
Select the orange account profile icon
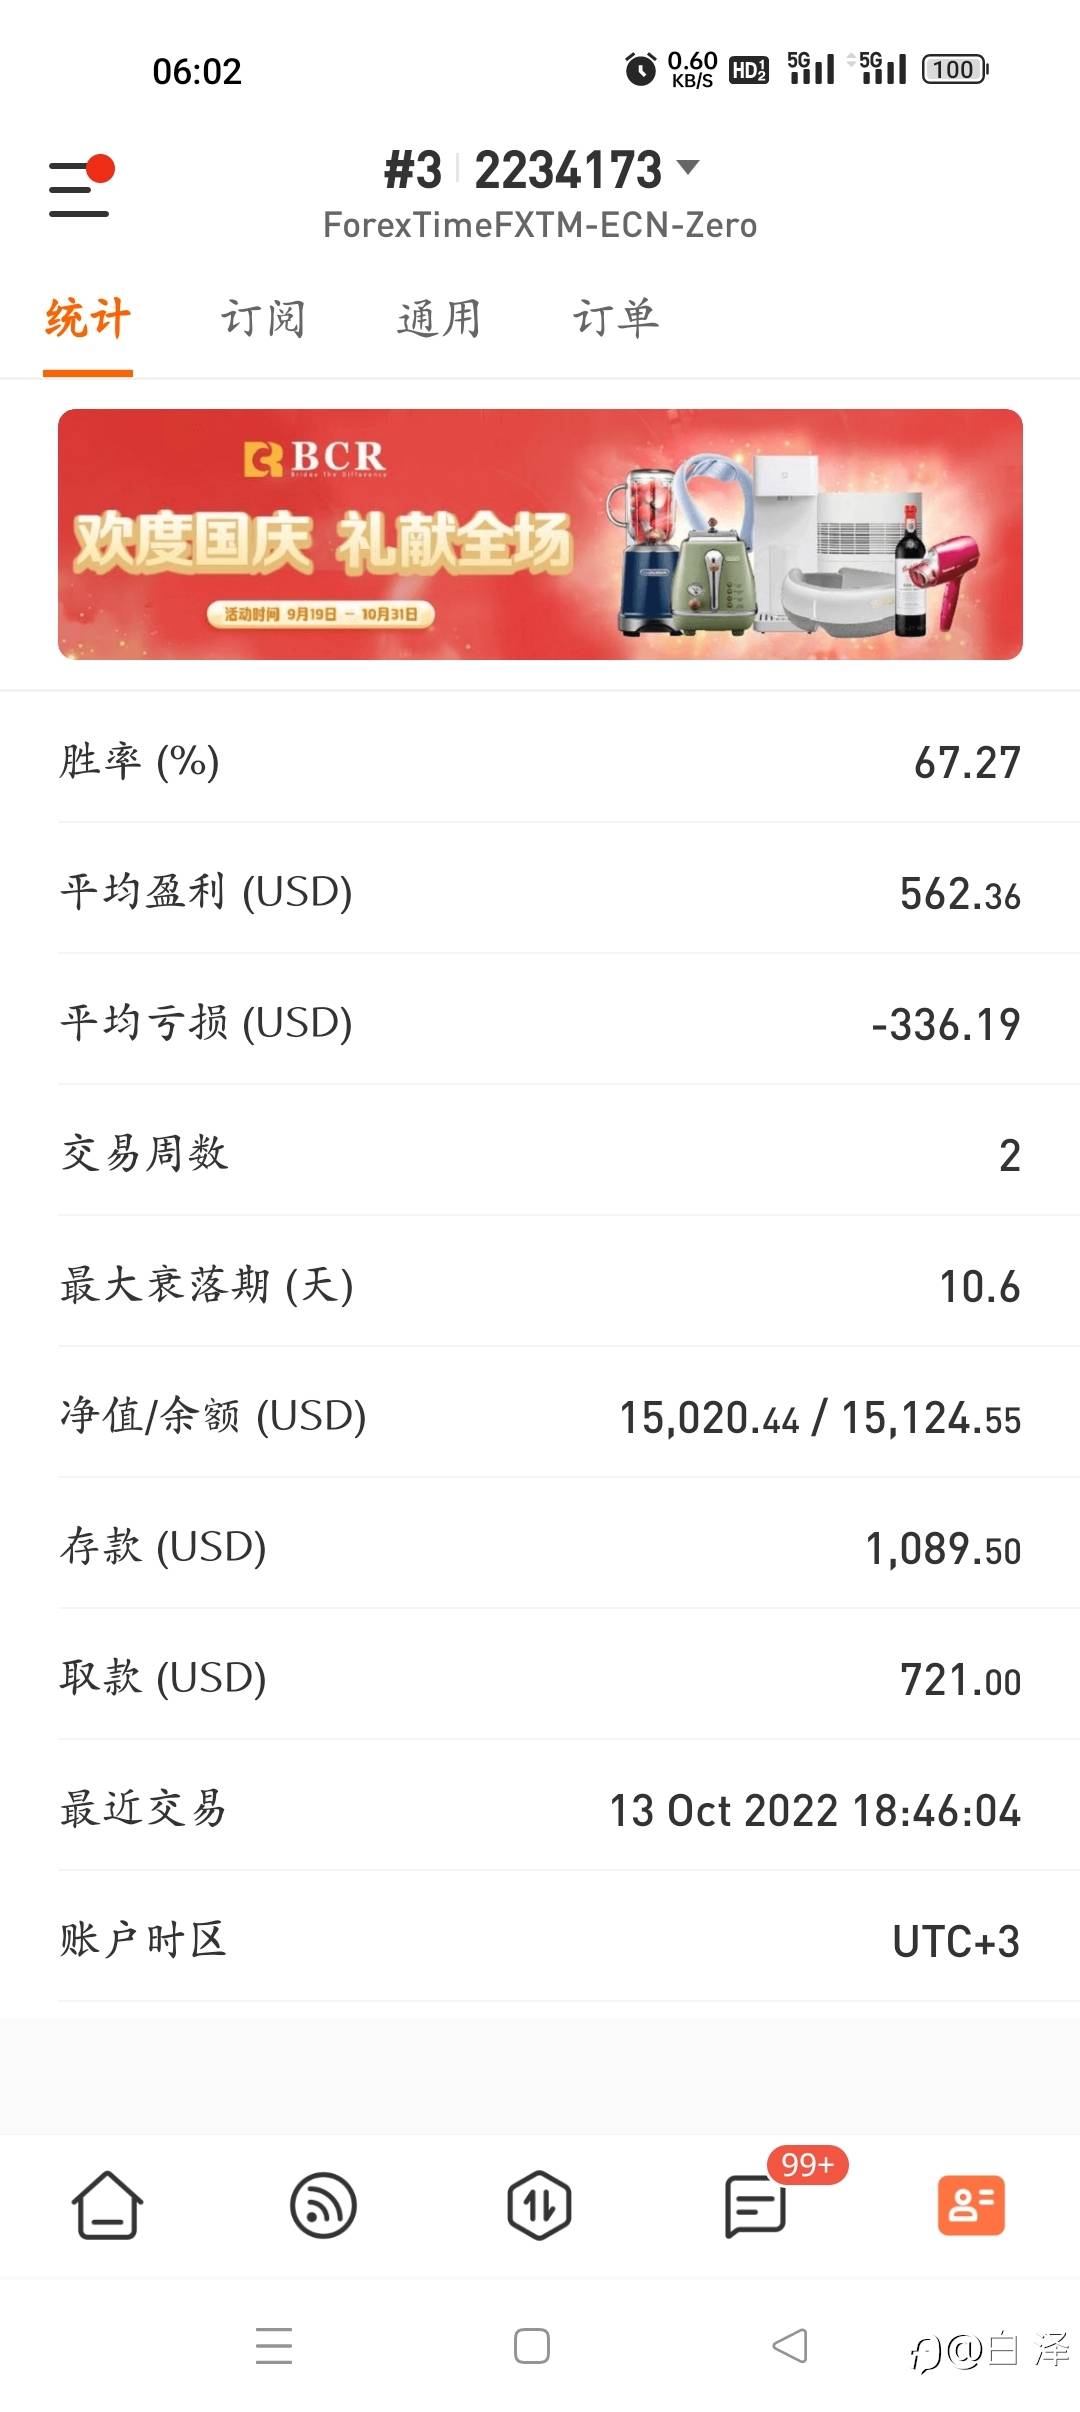[x=971, y=2205]
